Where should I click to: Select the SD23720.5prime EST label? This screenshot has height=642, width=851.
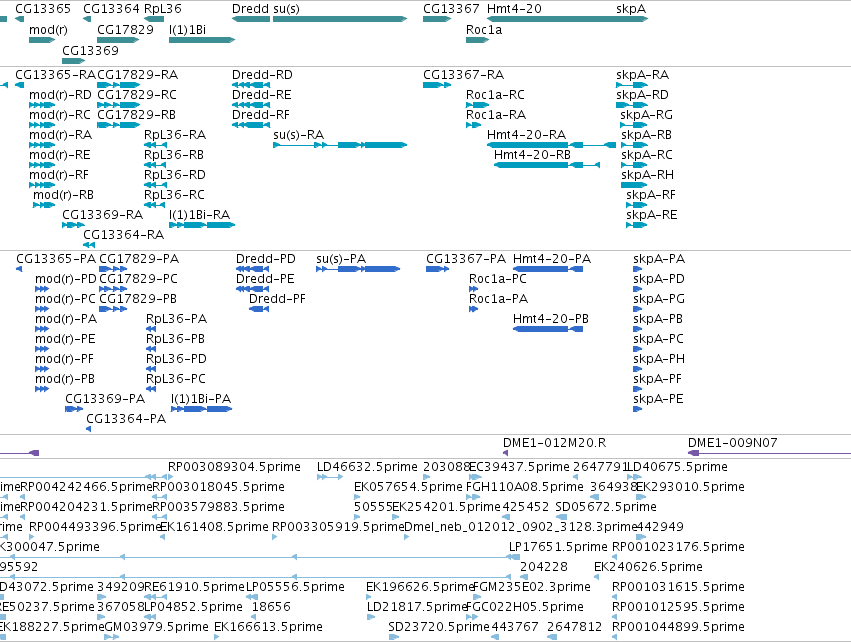439,627
